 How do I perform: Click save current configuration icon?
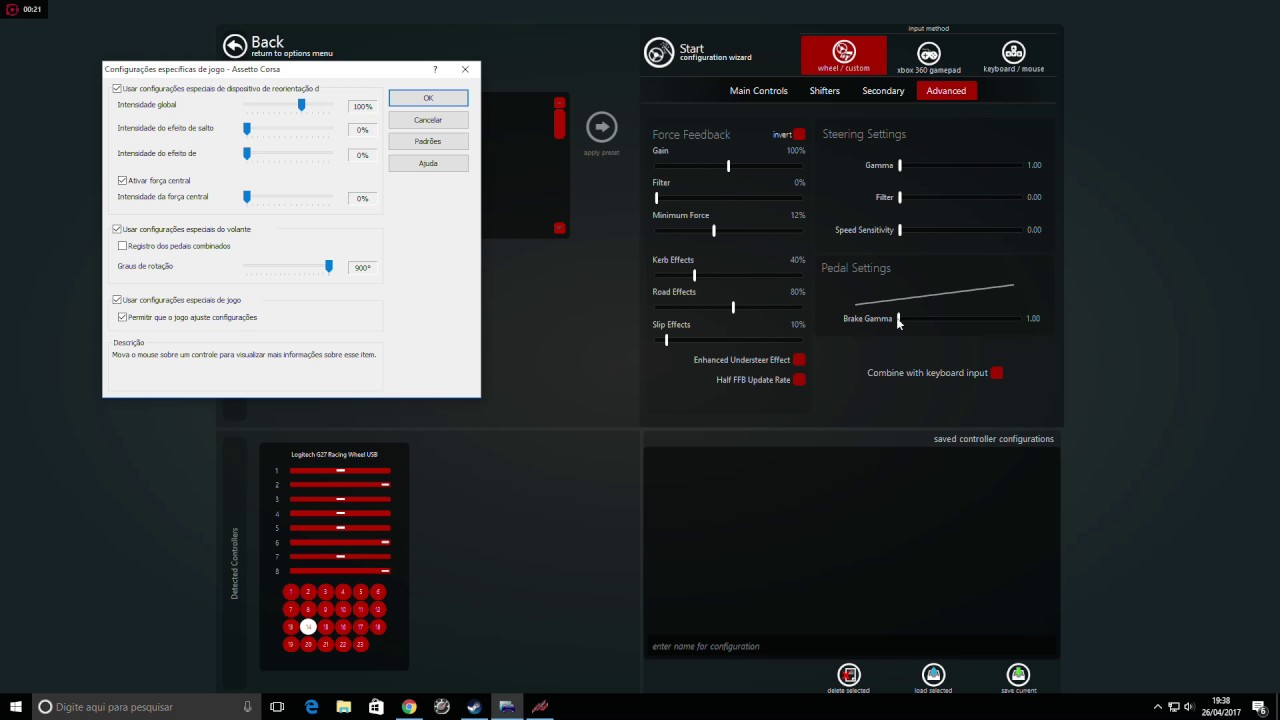1018,675
